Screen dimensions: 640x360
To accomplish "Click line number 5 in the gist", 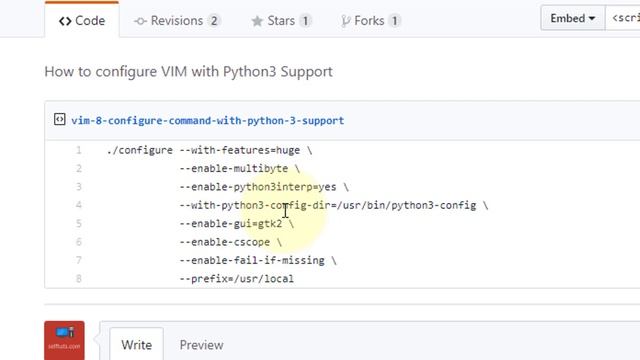I will click(79, 224).
